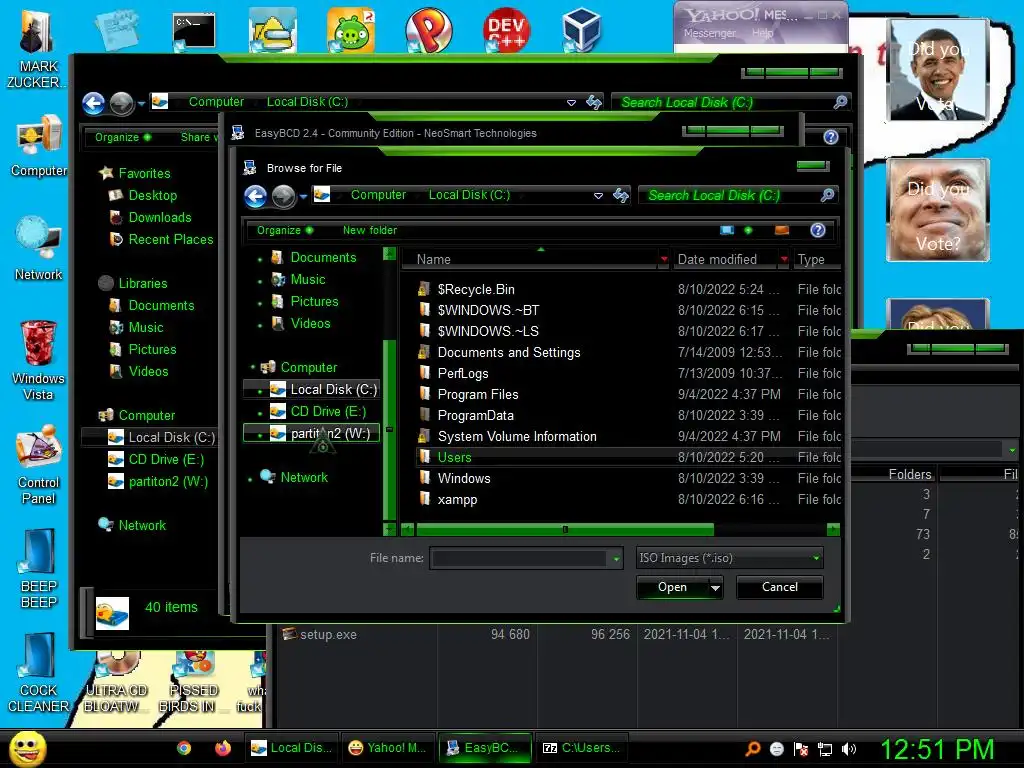Click New folder in Browse dialog toolbar
Screen dimensions: 1024x768
pyautogui.click(x=370, y=230)
